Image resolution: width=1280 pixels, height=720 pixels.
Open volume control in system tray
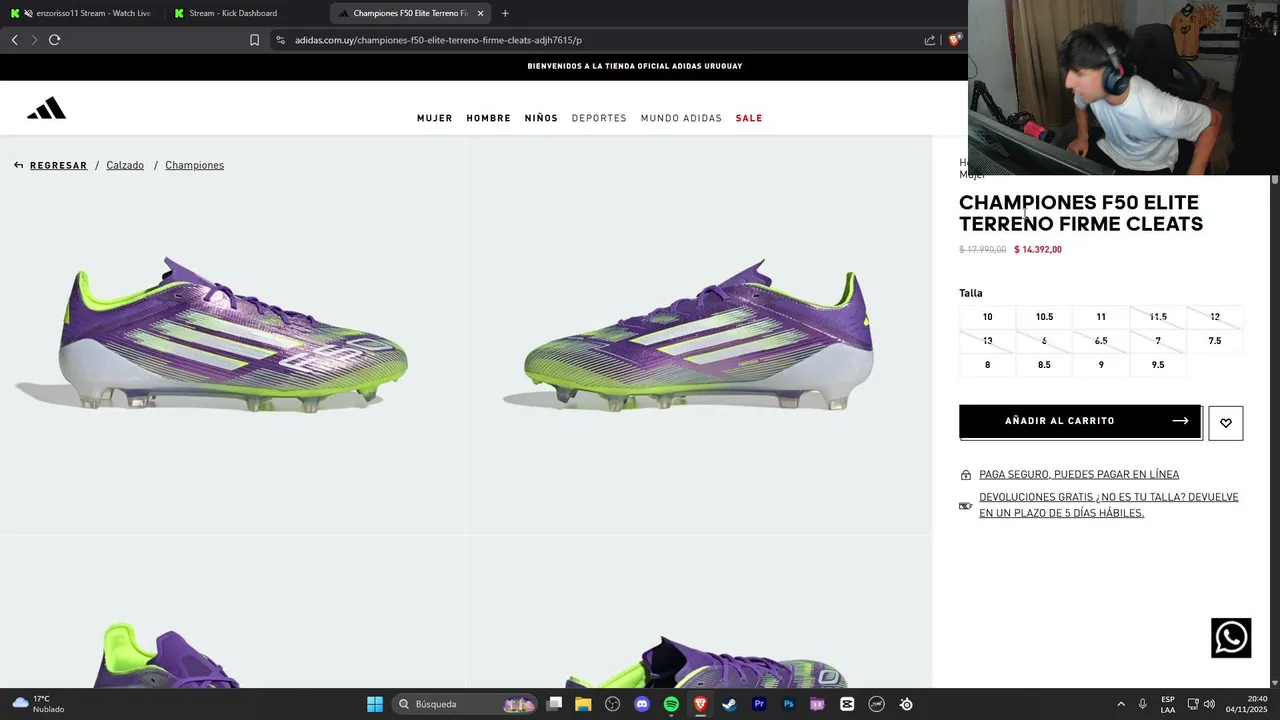[x=1209, y=704]
